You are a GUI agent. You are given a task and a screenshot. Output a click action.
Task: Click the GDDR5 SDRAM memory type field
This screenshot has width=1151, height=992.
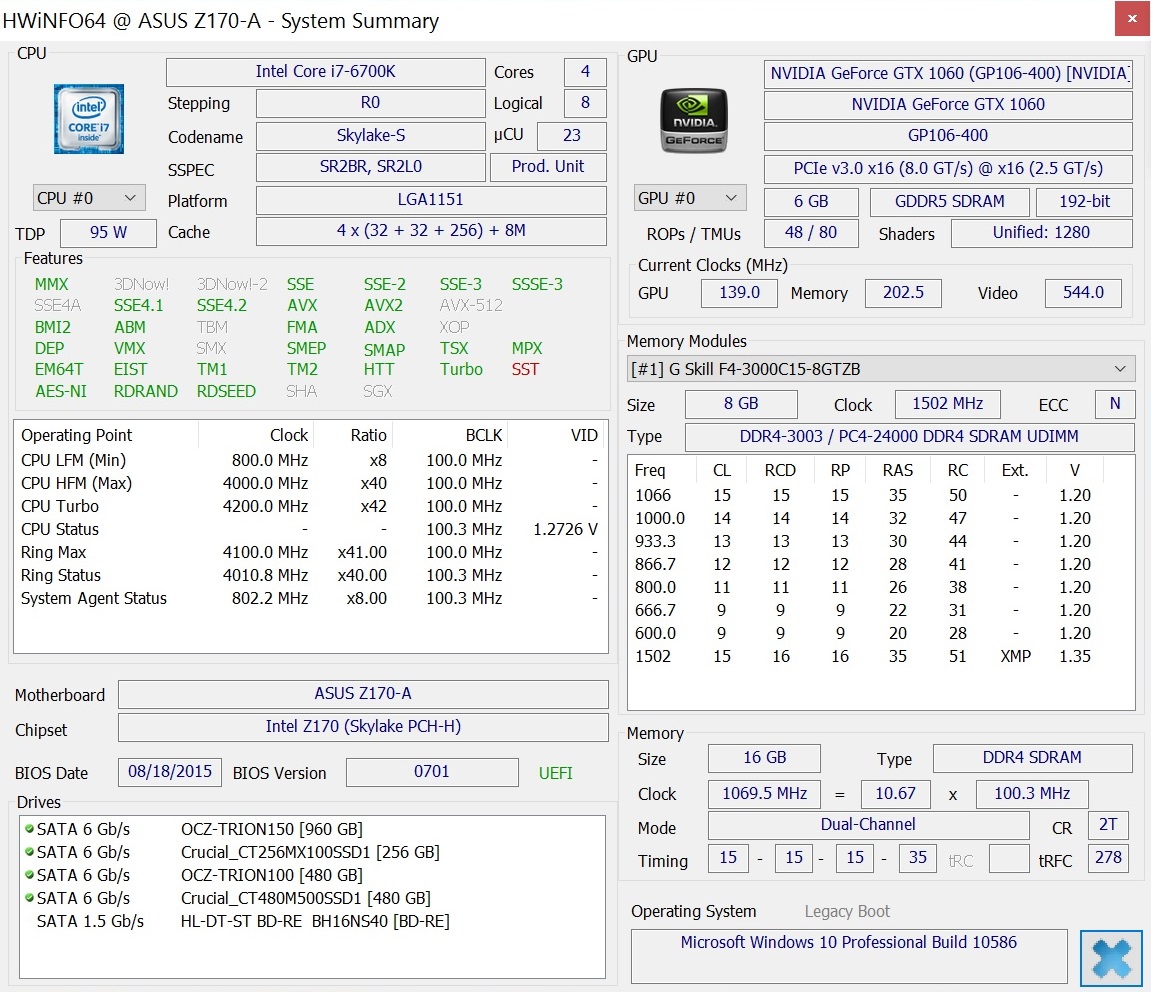point(949,201)
